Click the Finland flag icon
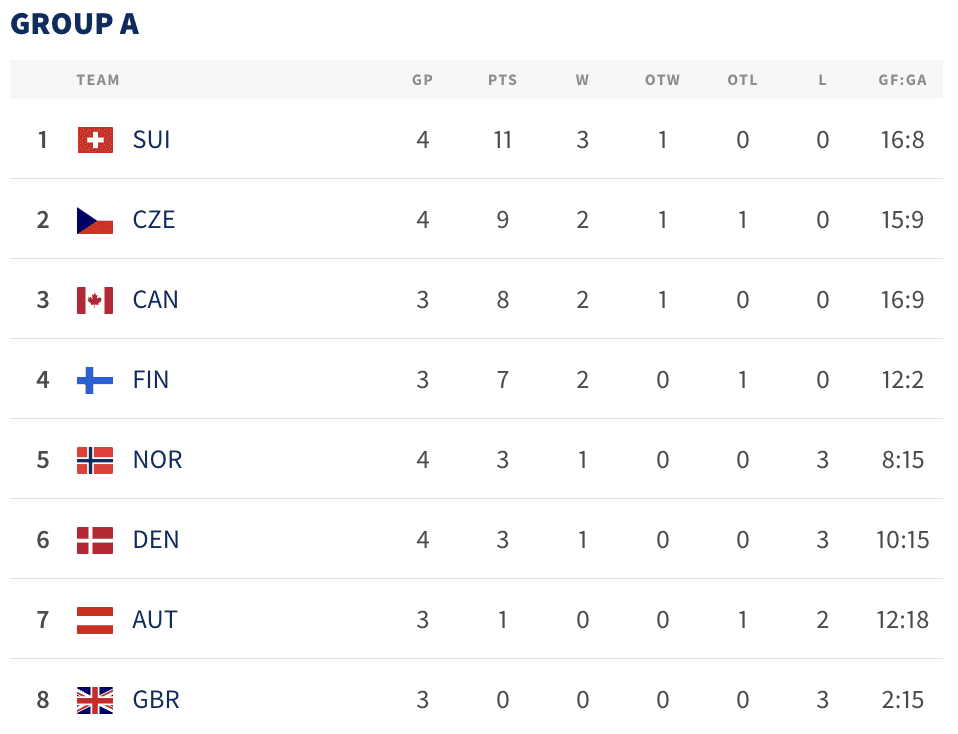The width and height of the screenshot is (958, 734). point(95,380)
